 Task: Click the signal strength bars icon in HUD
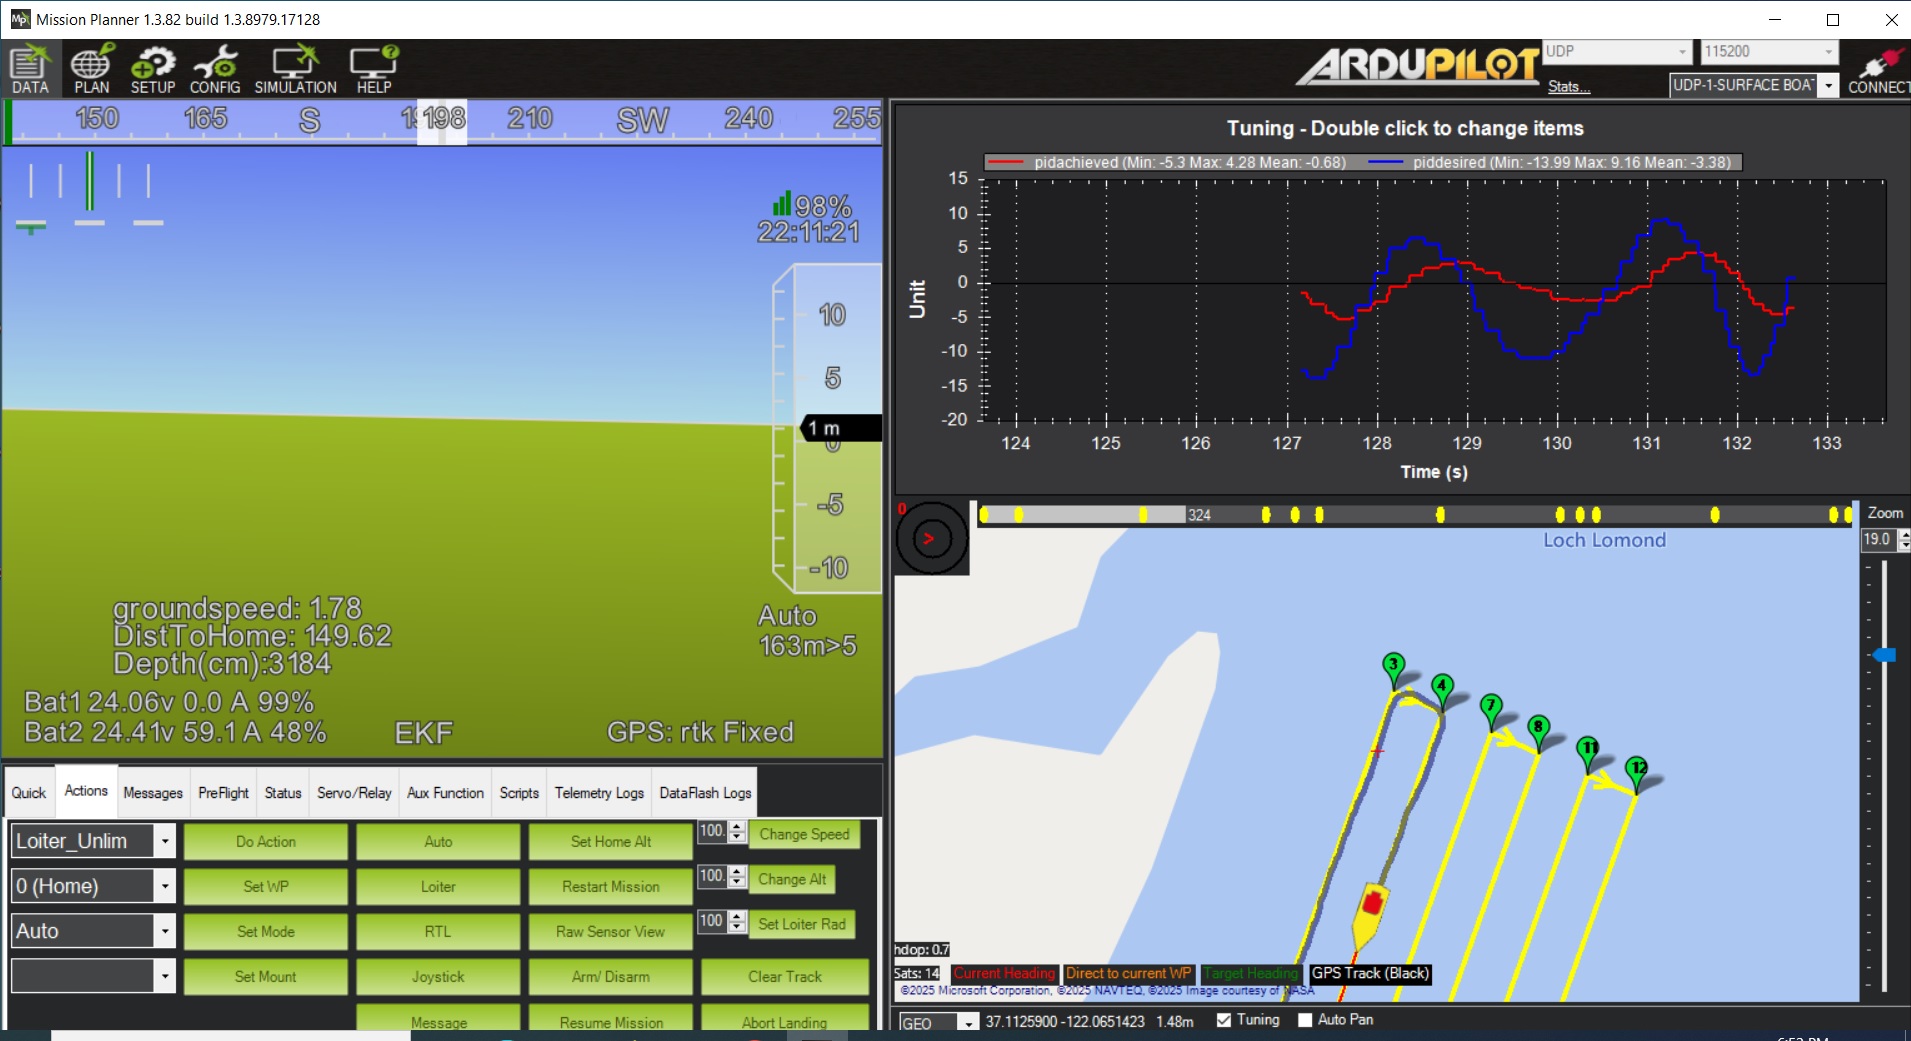[x=782, y=204]
